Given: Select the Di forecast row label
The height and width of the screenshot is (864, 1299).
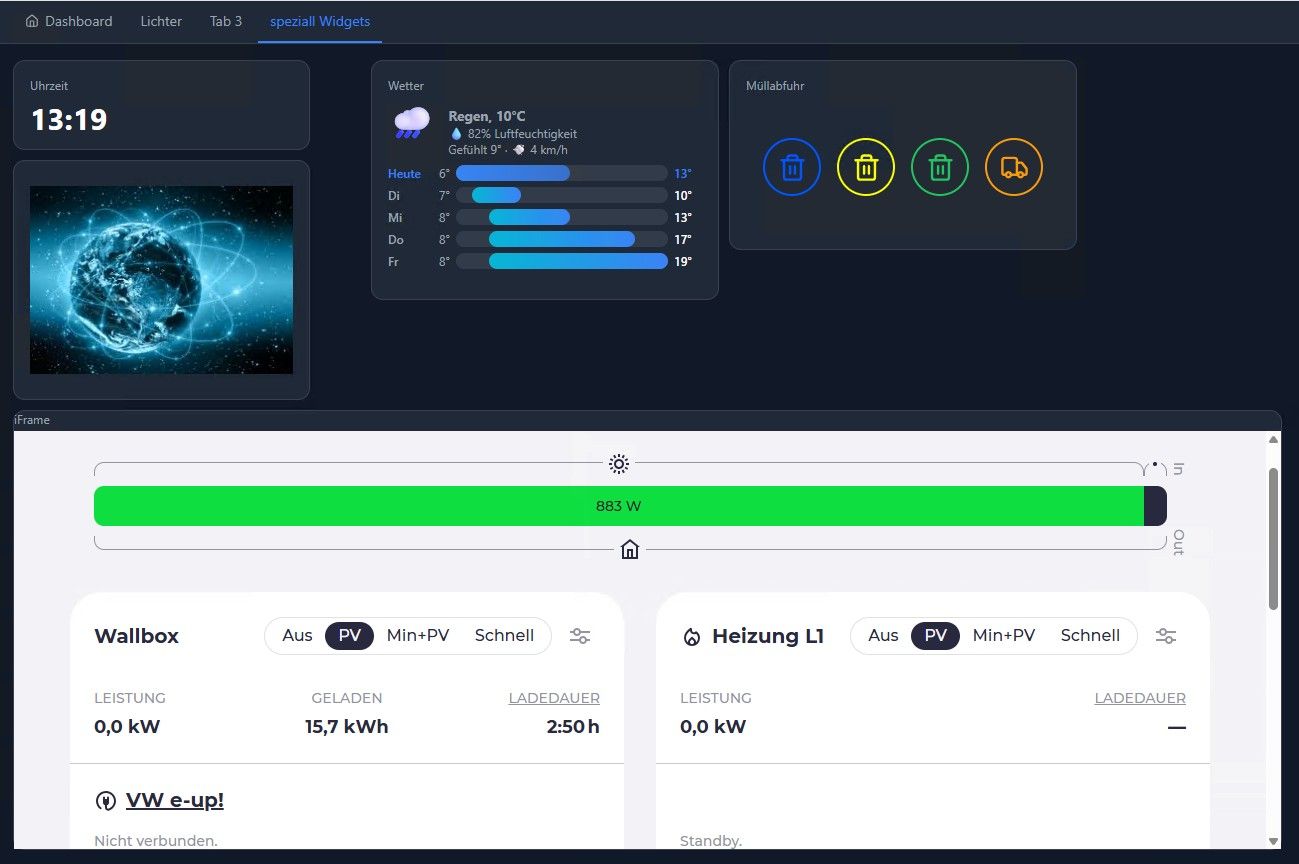Looking at the screenshot, I should [x=395, y=195].
